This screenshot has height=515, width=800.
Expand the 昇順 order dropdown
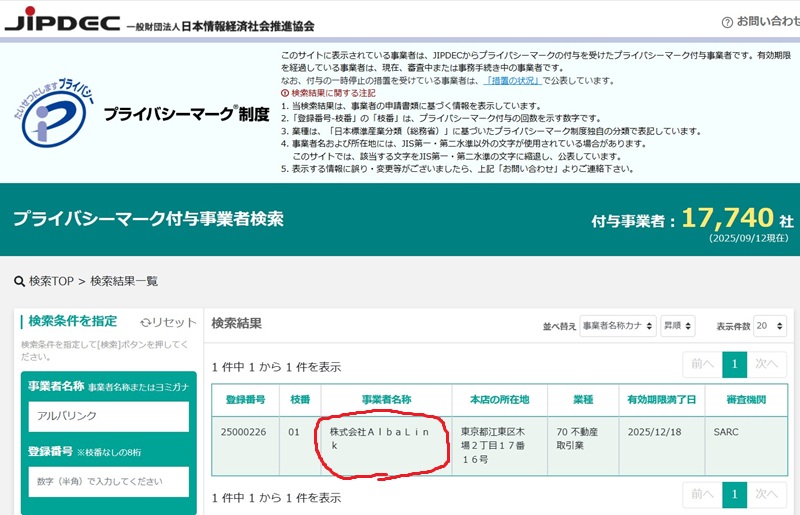(677, 326)
